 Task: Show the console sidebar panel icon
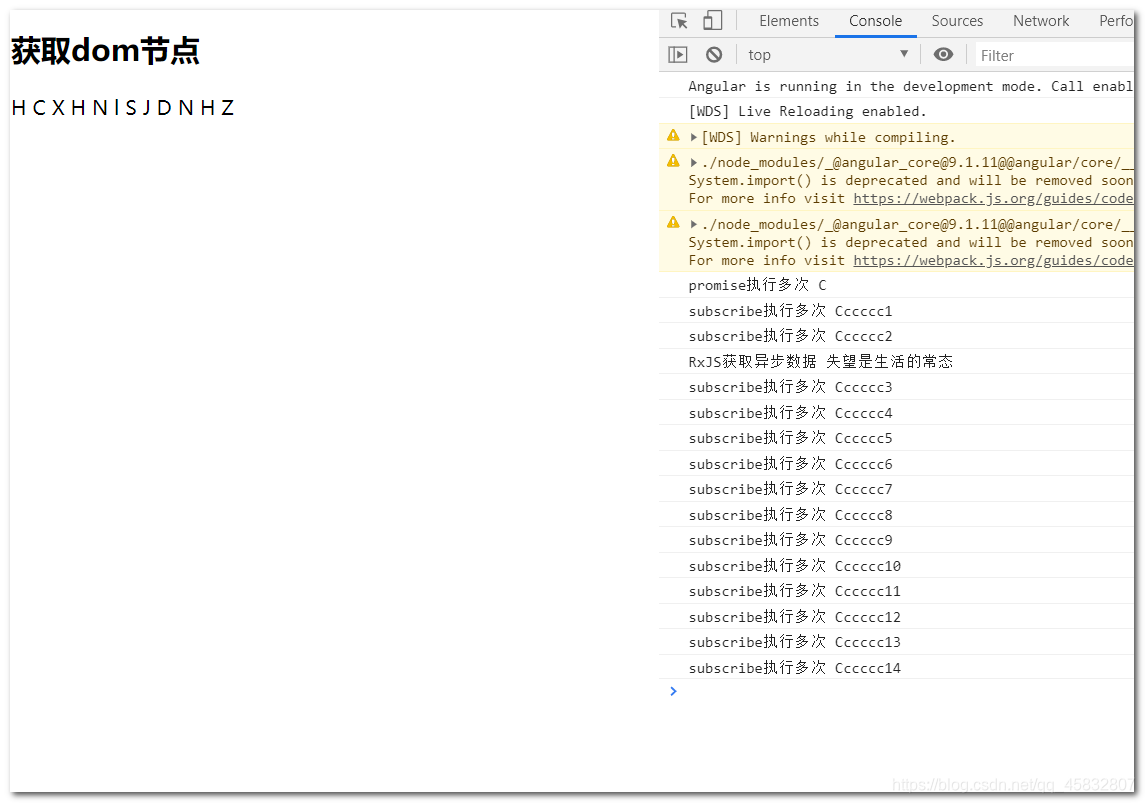pyautogui.click(x=678, y=55)
